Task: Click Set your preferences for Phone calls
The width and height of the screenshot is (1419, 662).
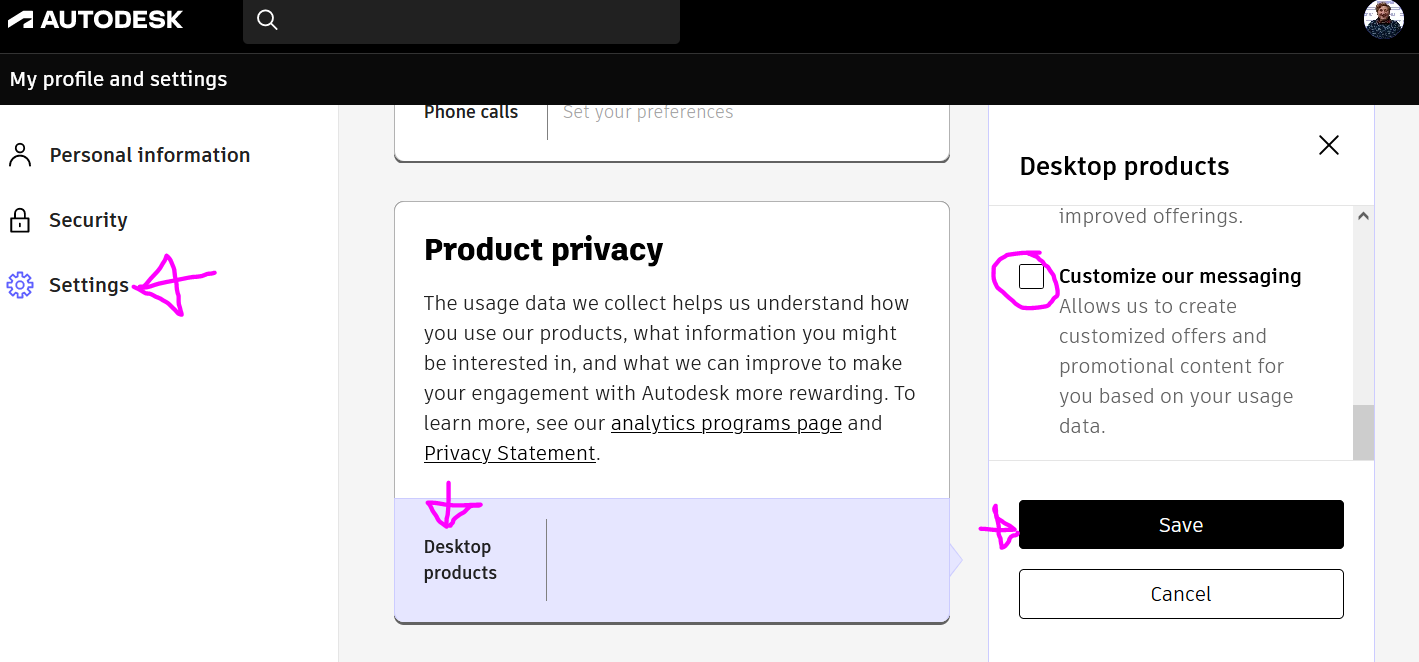Action: [x=648, y=111]
